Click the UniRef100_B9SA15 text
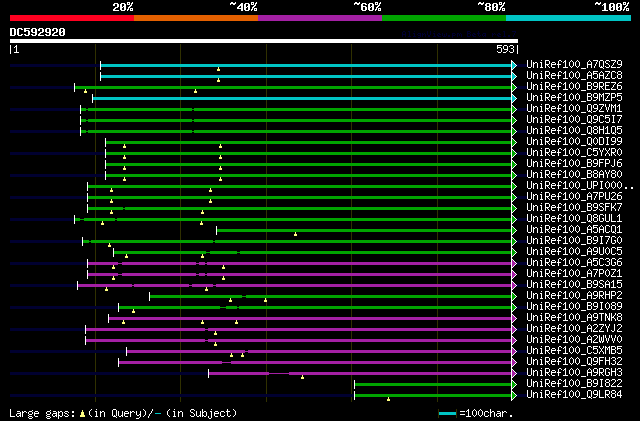640x421 pixels. click(574, 285)
